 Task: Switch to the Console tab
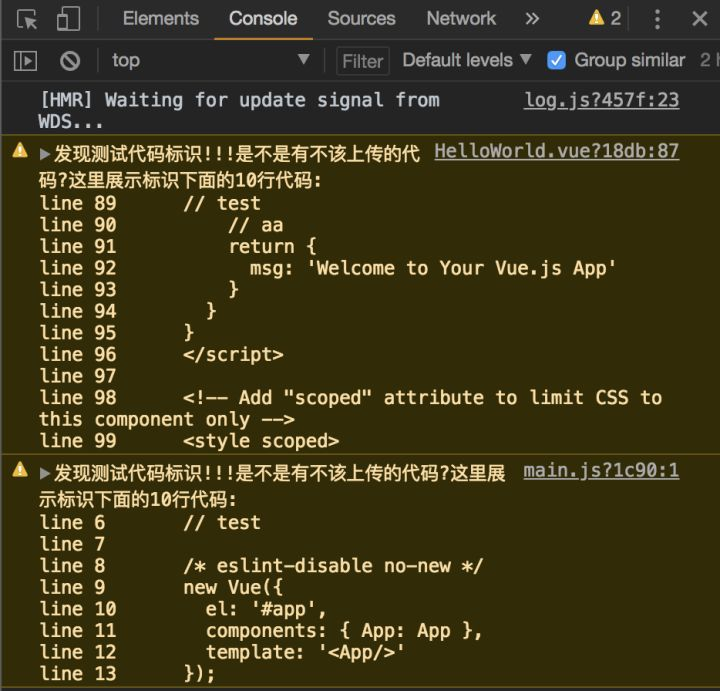click(x=263, y=19)
